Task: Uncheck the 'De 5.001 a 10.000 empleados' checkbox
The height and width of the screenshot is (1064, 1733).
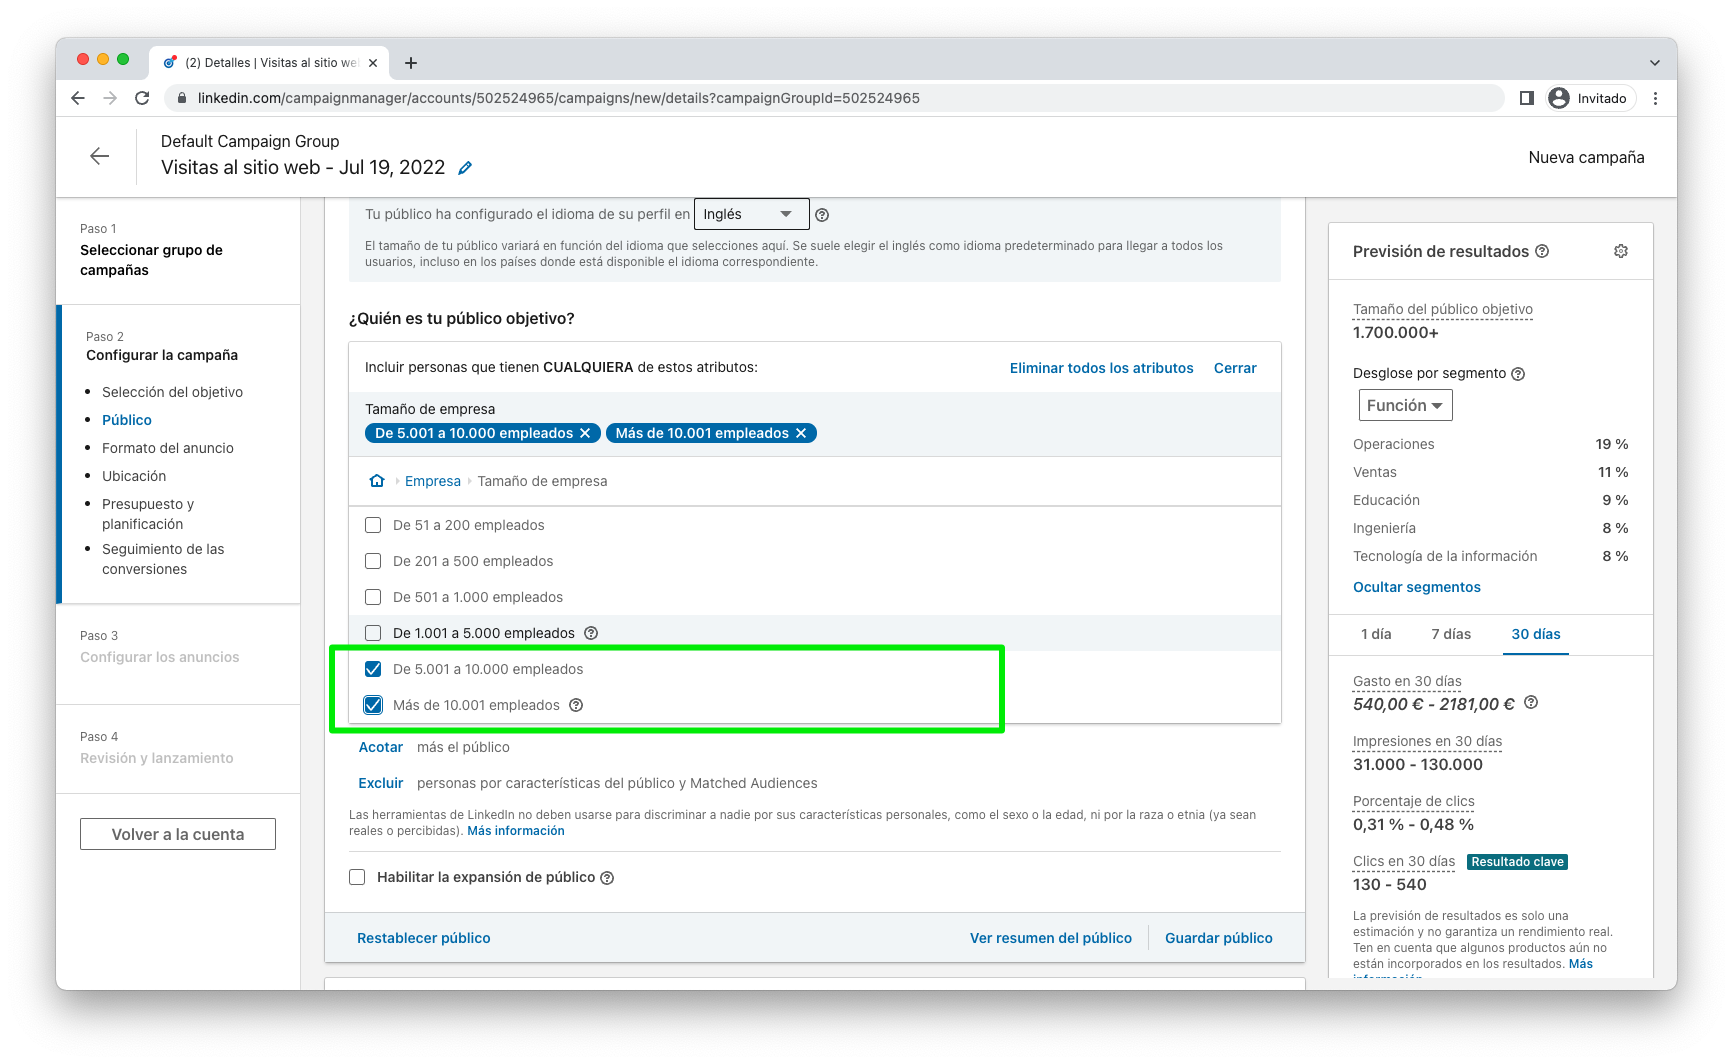Action: pos(373,669)
